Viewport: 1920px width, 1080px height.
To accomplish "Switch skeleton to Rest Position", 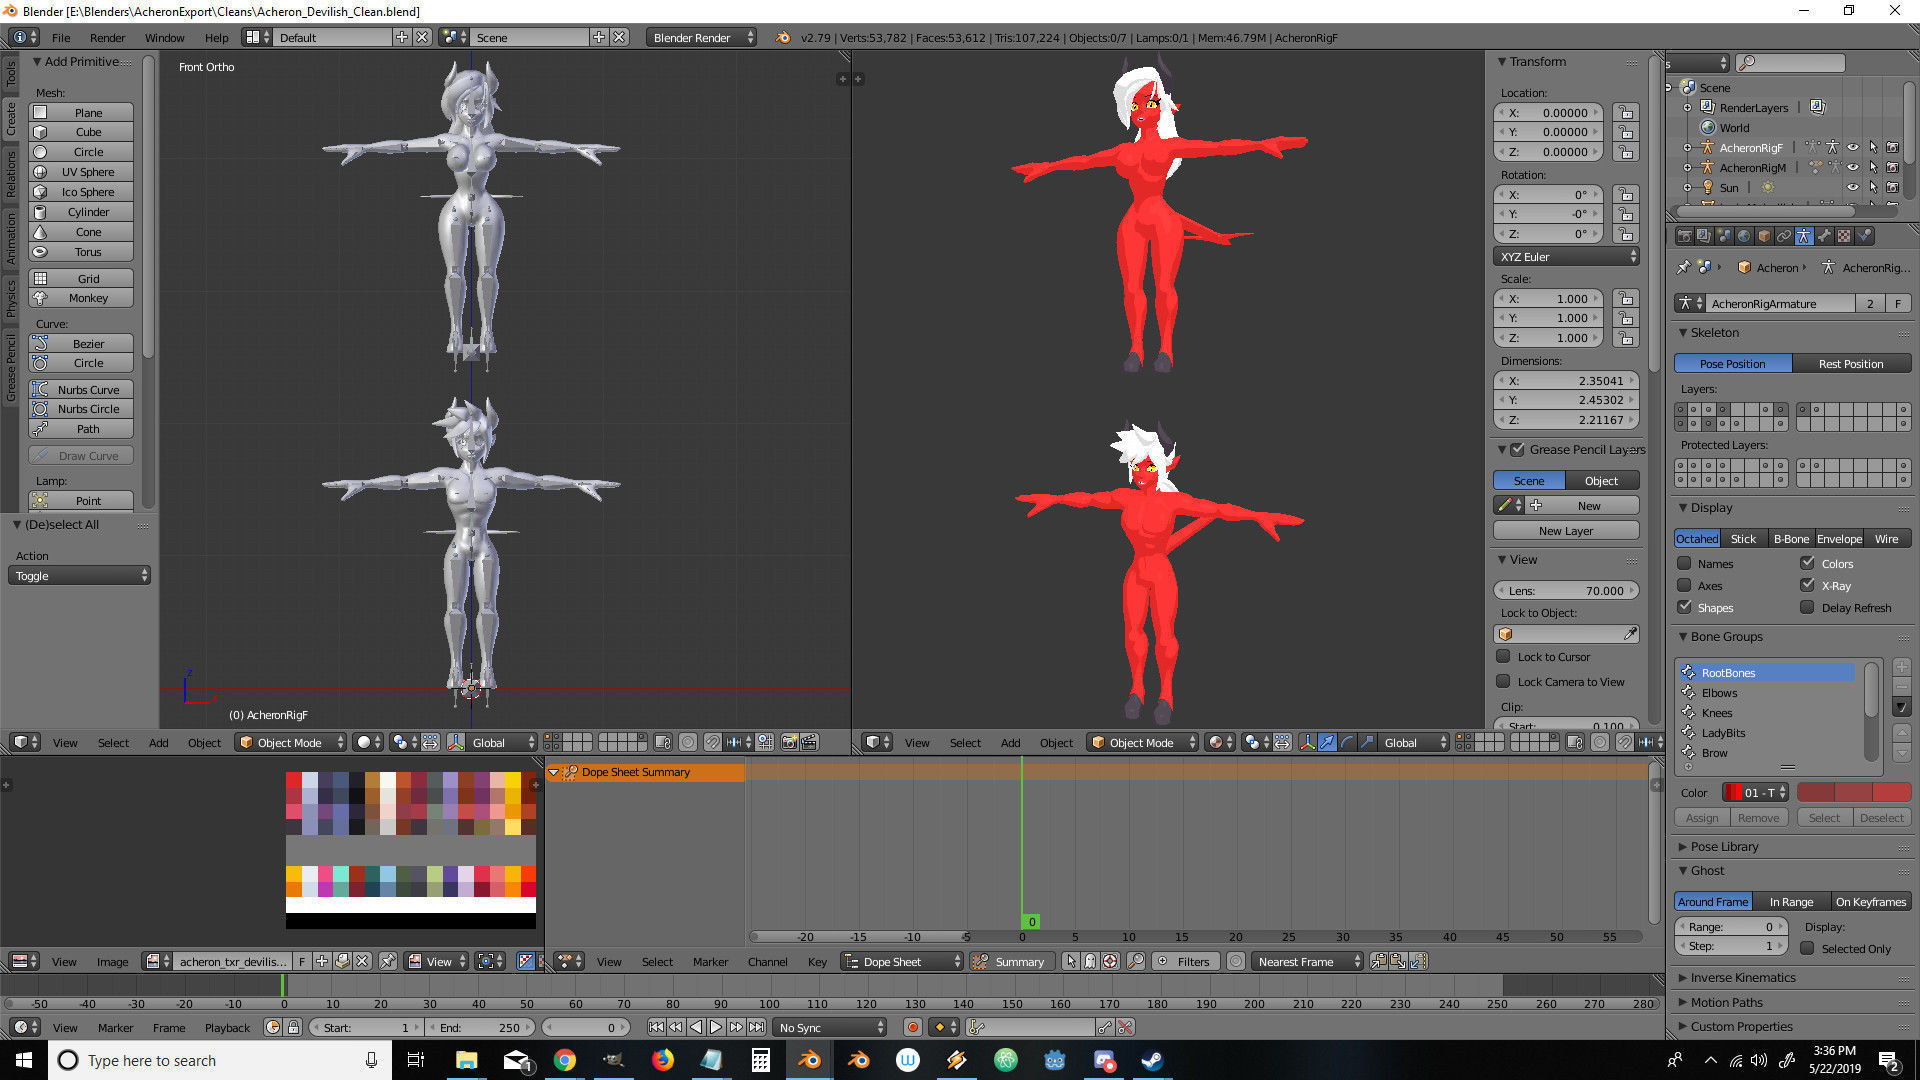I will click(x=1850, y=364).
